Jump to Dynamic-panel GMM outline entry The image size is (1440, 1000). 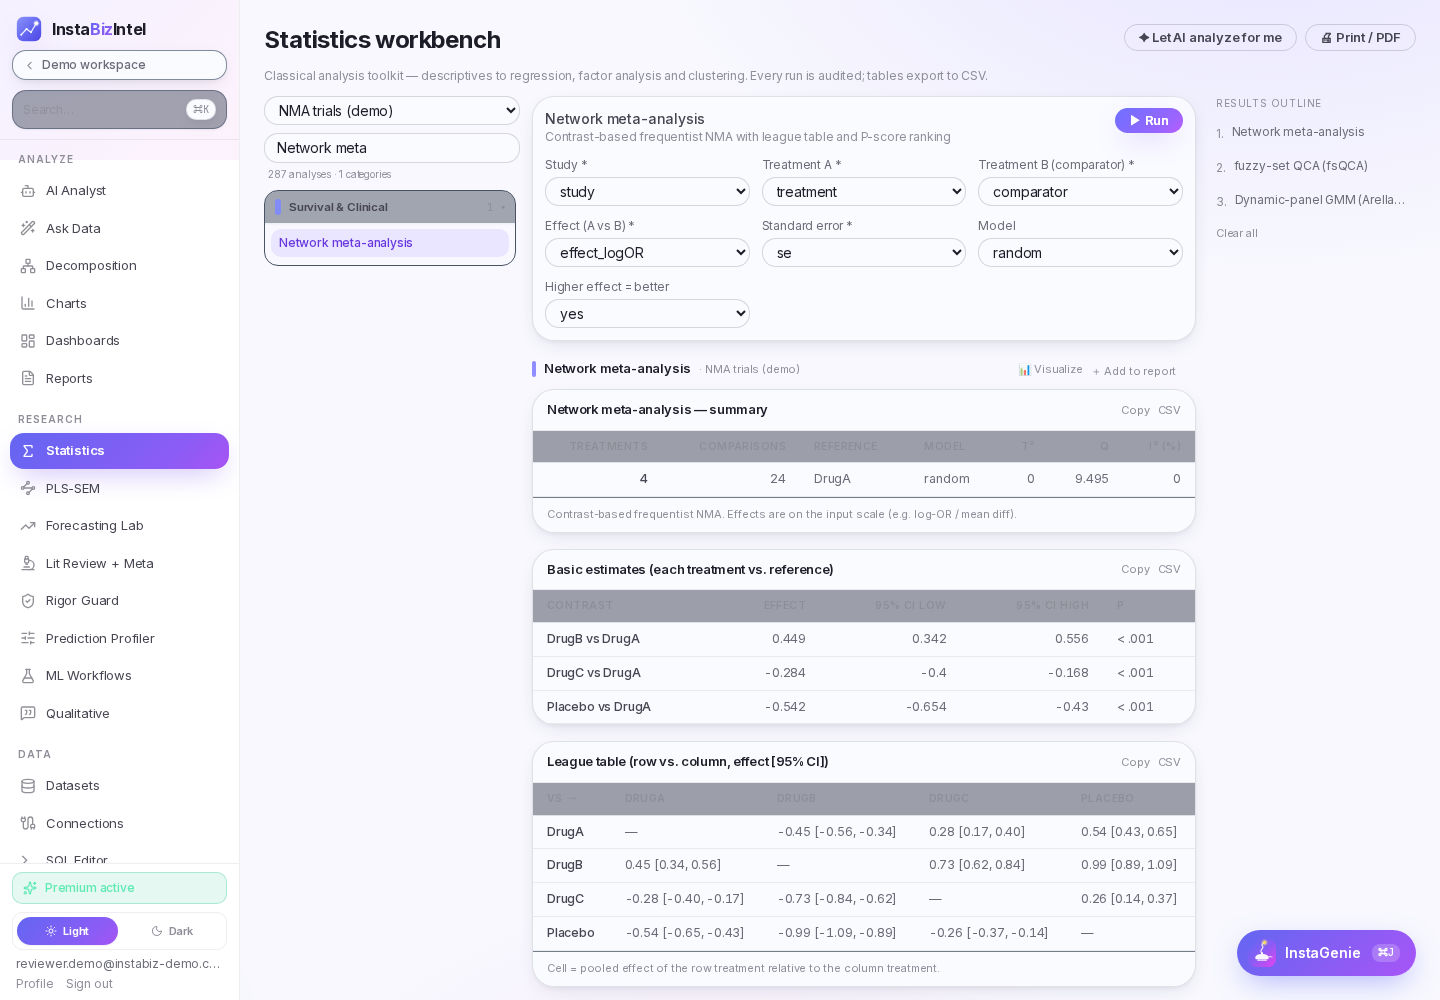(1320, 200)
